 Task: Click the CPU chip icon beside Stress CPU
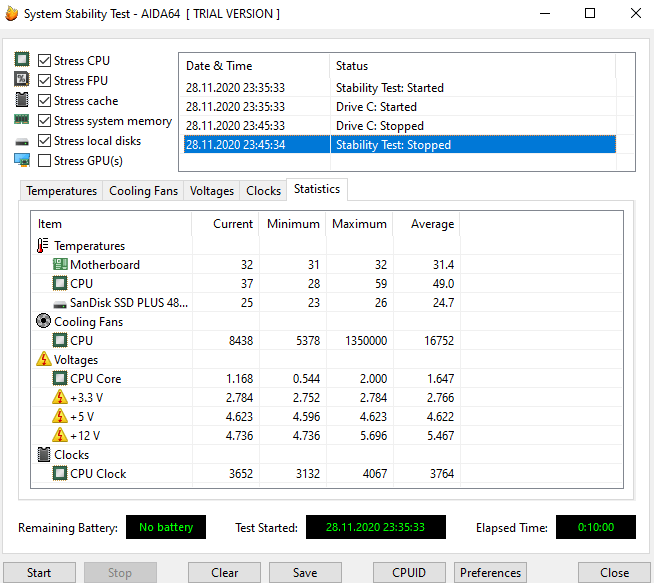[22, 59]
